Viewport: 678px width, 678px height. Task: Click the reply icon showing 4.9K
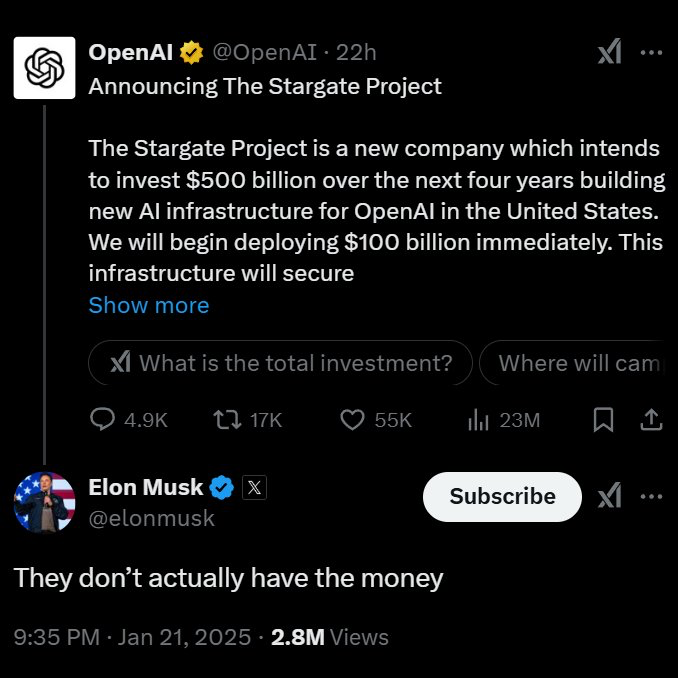click(x=104, y=420)
